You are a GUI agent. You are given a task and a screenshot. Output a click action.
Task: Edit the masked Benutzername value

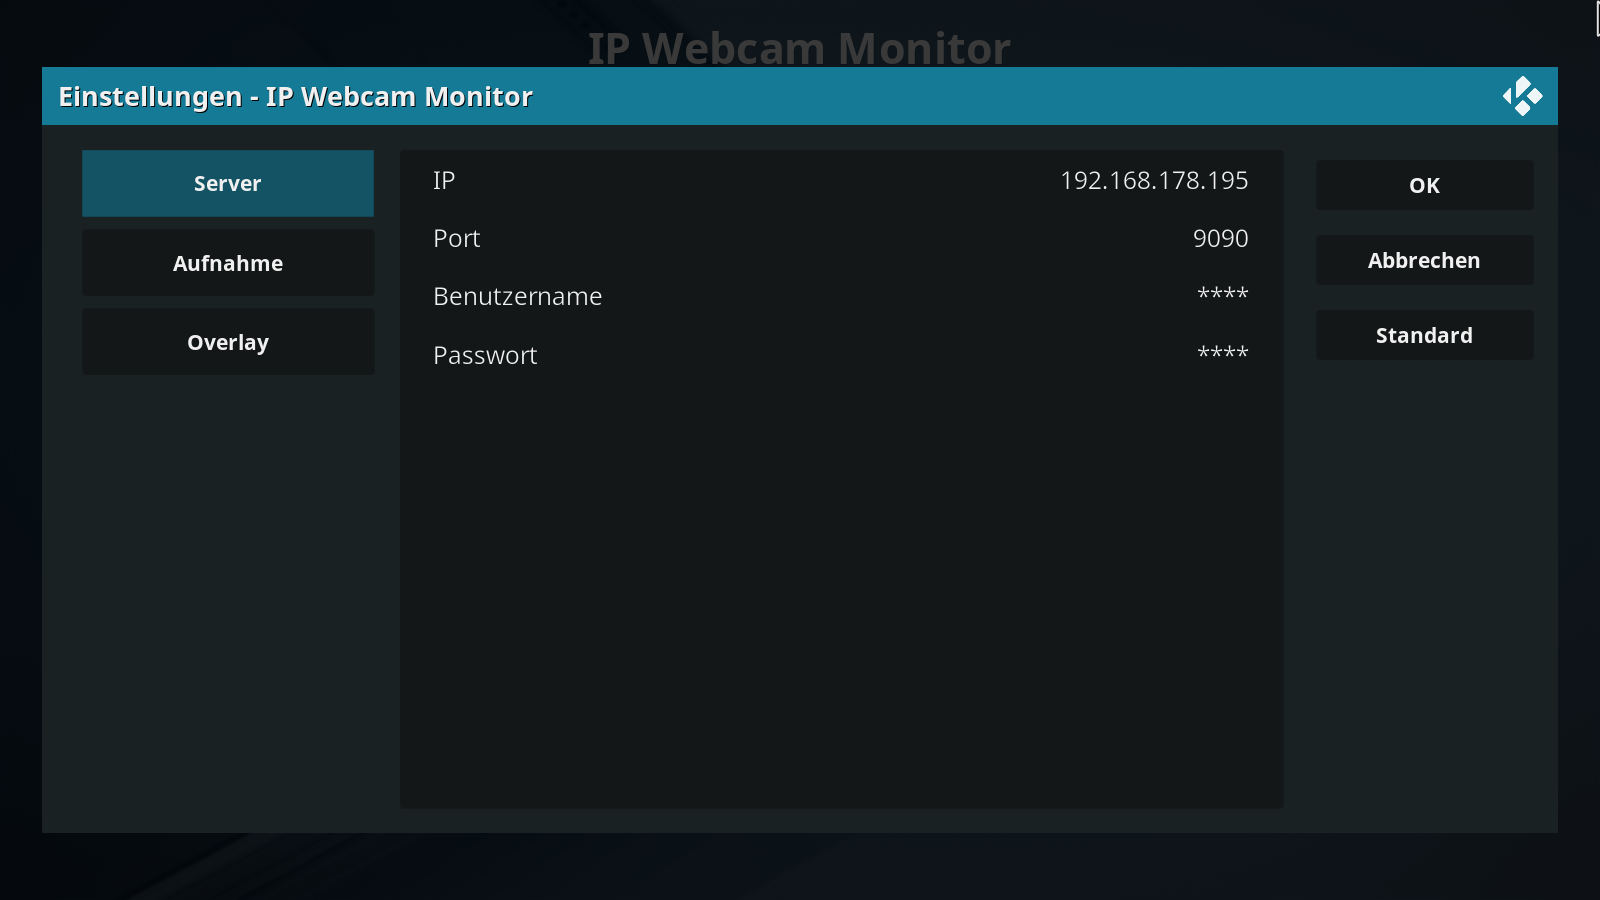pos(1223,293)
